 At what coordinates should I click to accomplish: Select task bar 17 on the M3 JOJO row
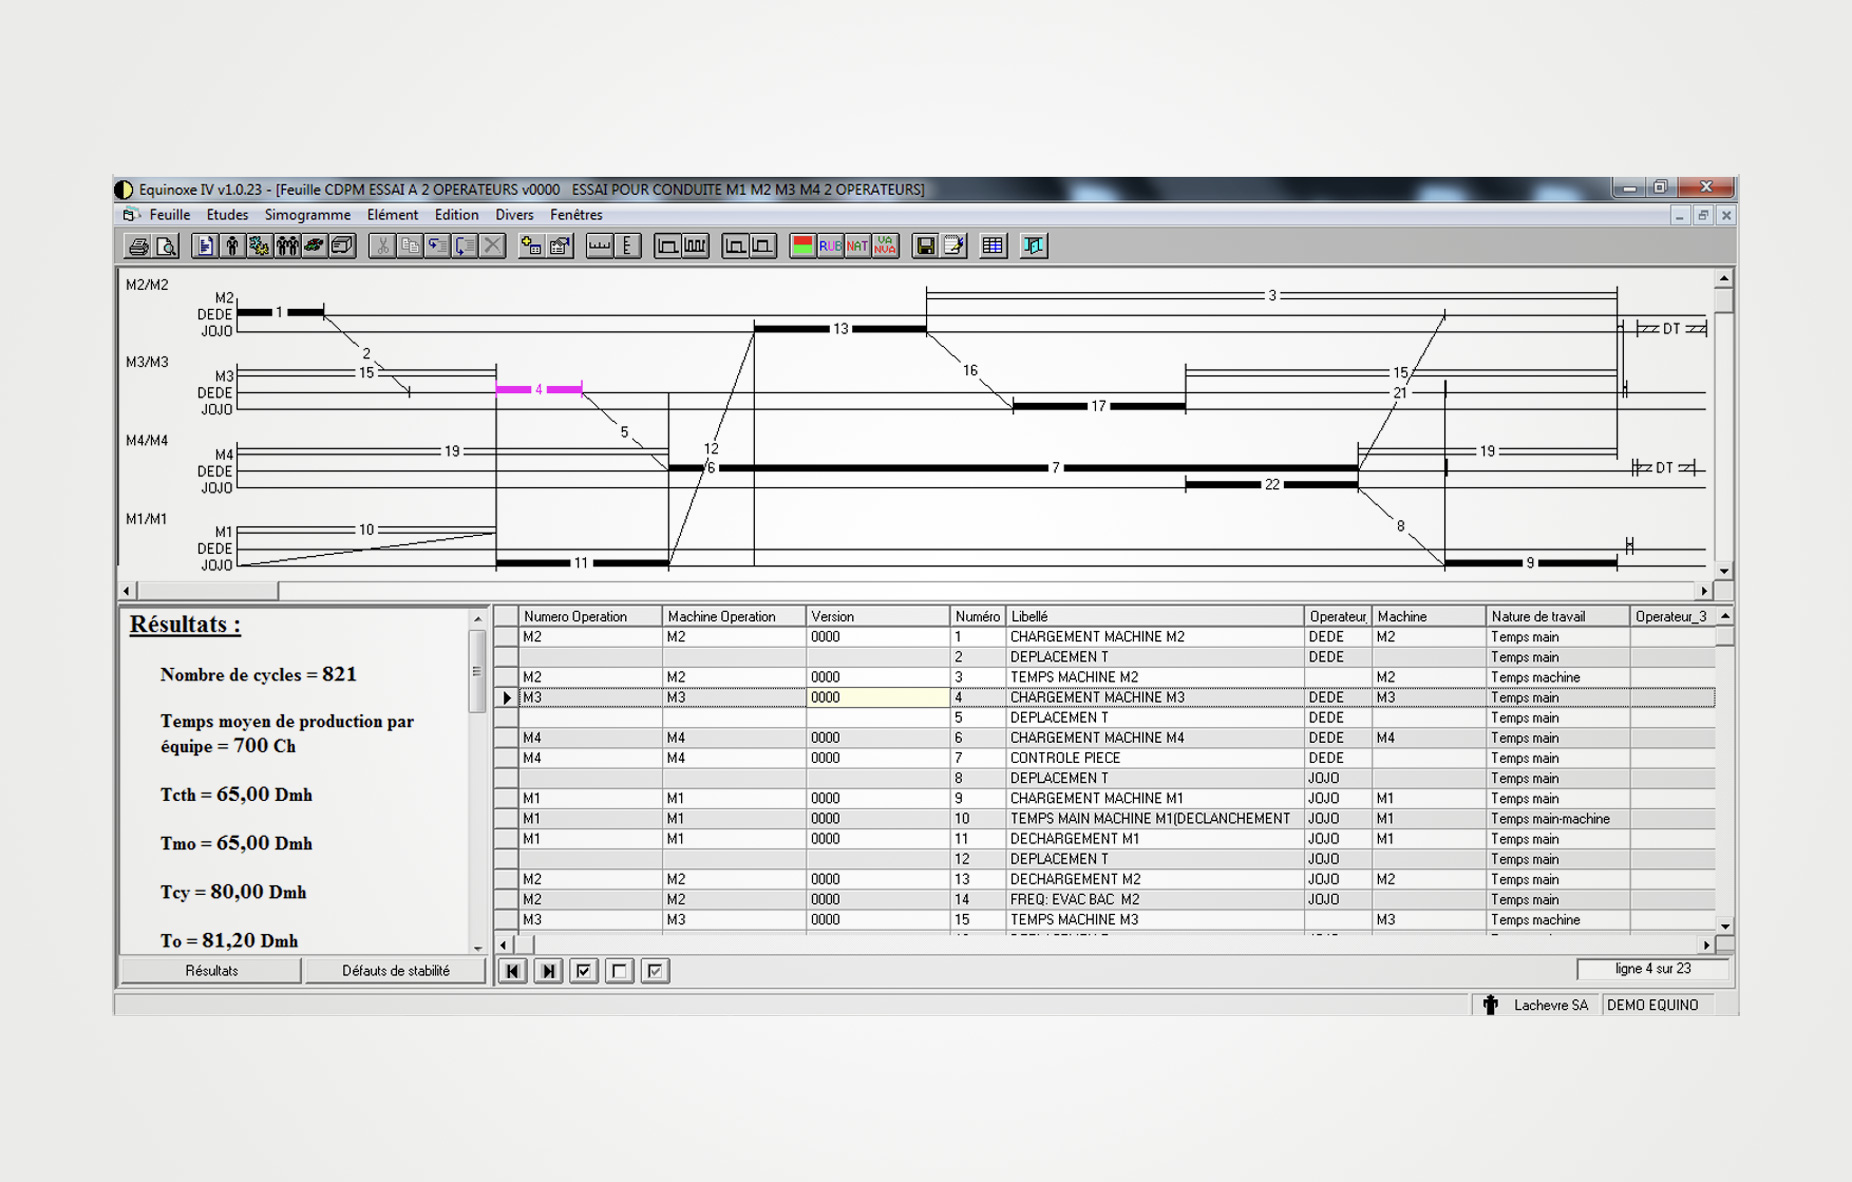1098,406
